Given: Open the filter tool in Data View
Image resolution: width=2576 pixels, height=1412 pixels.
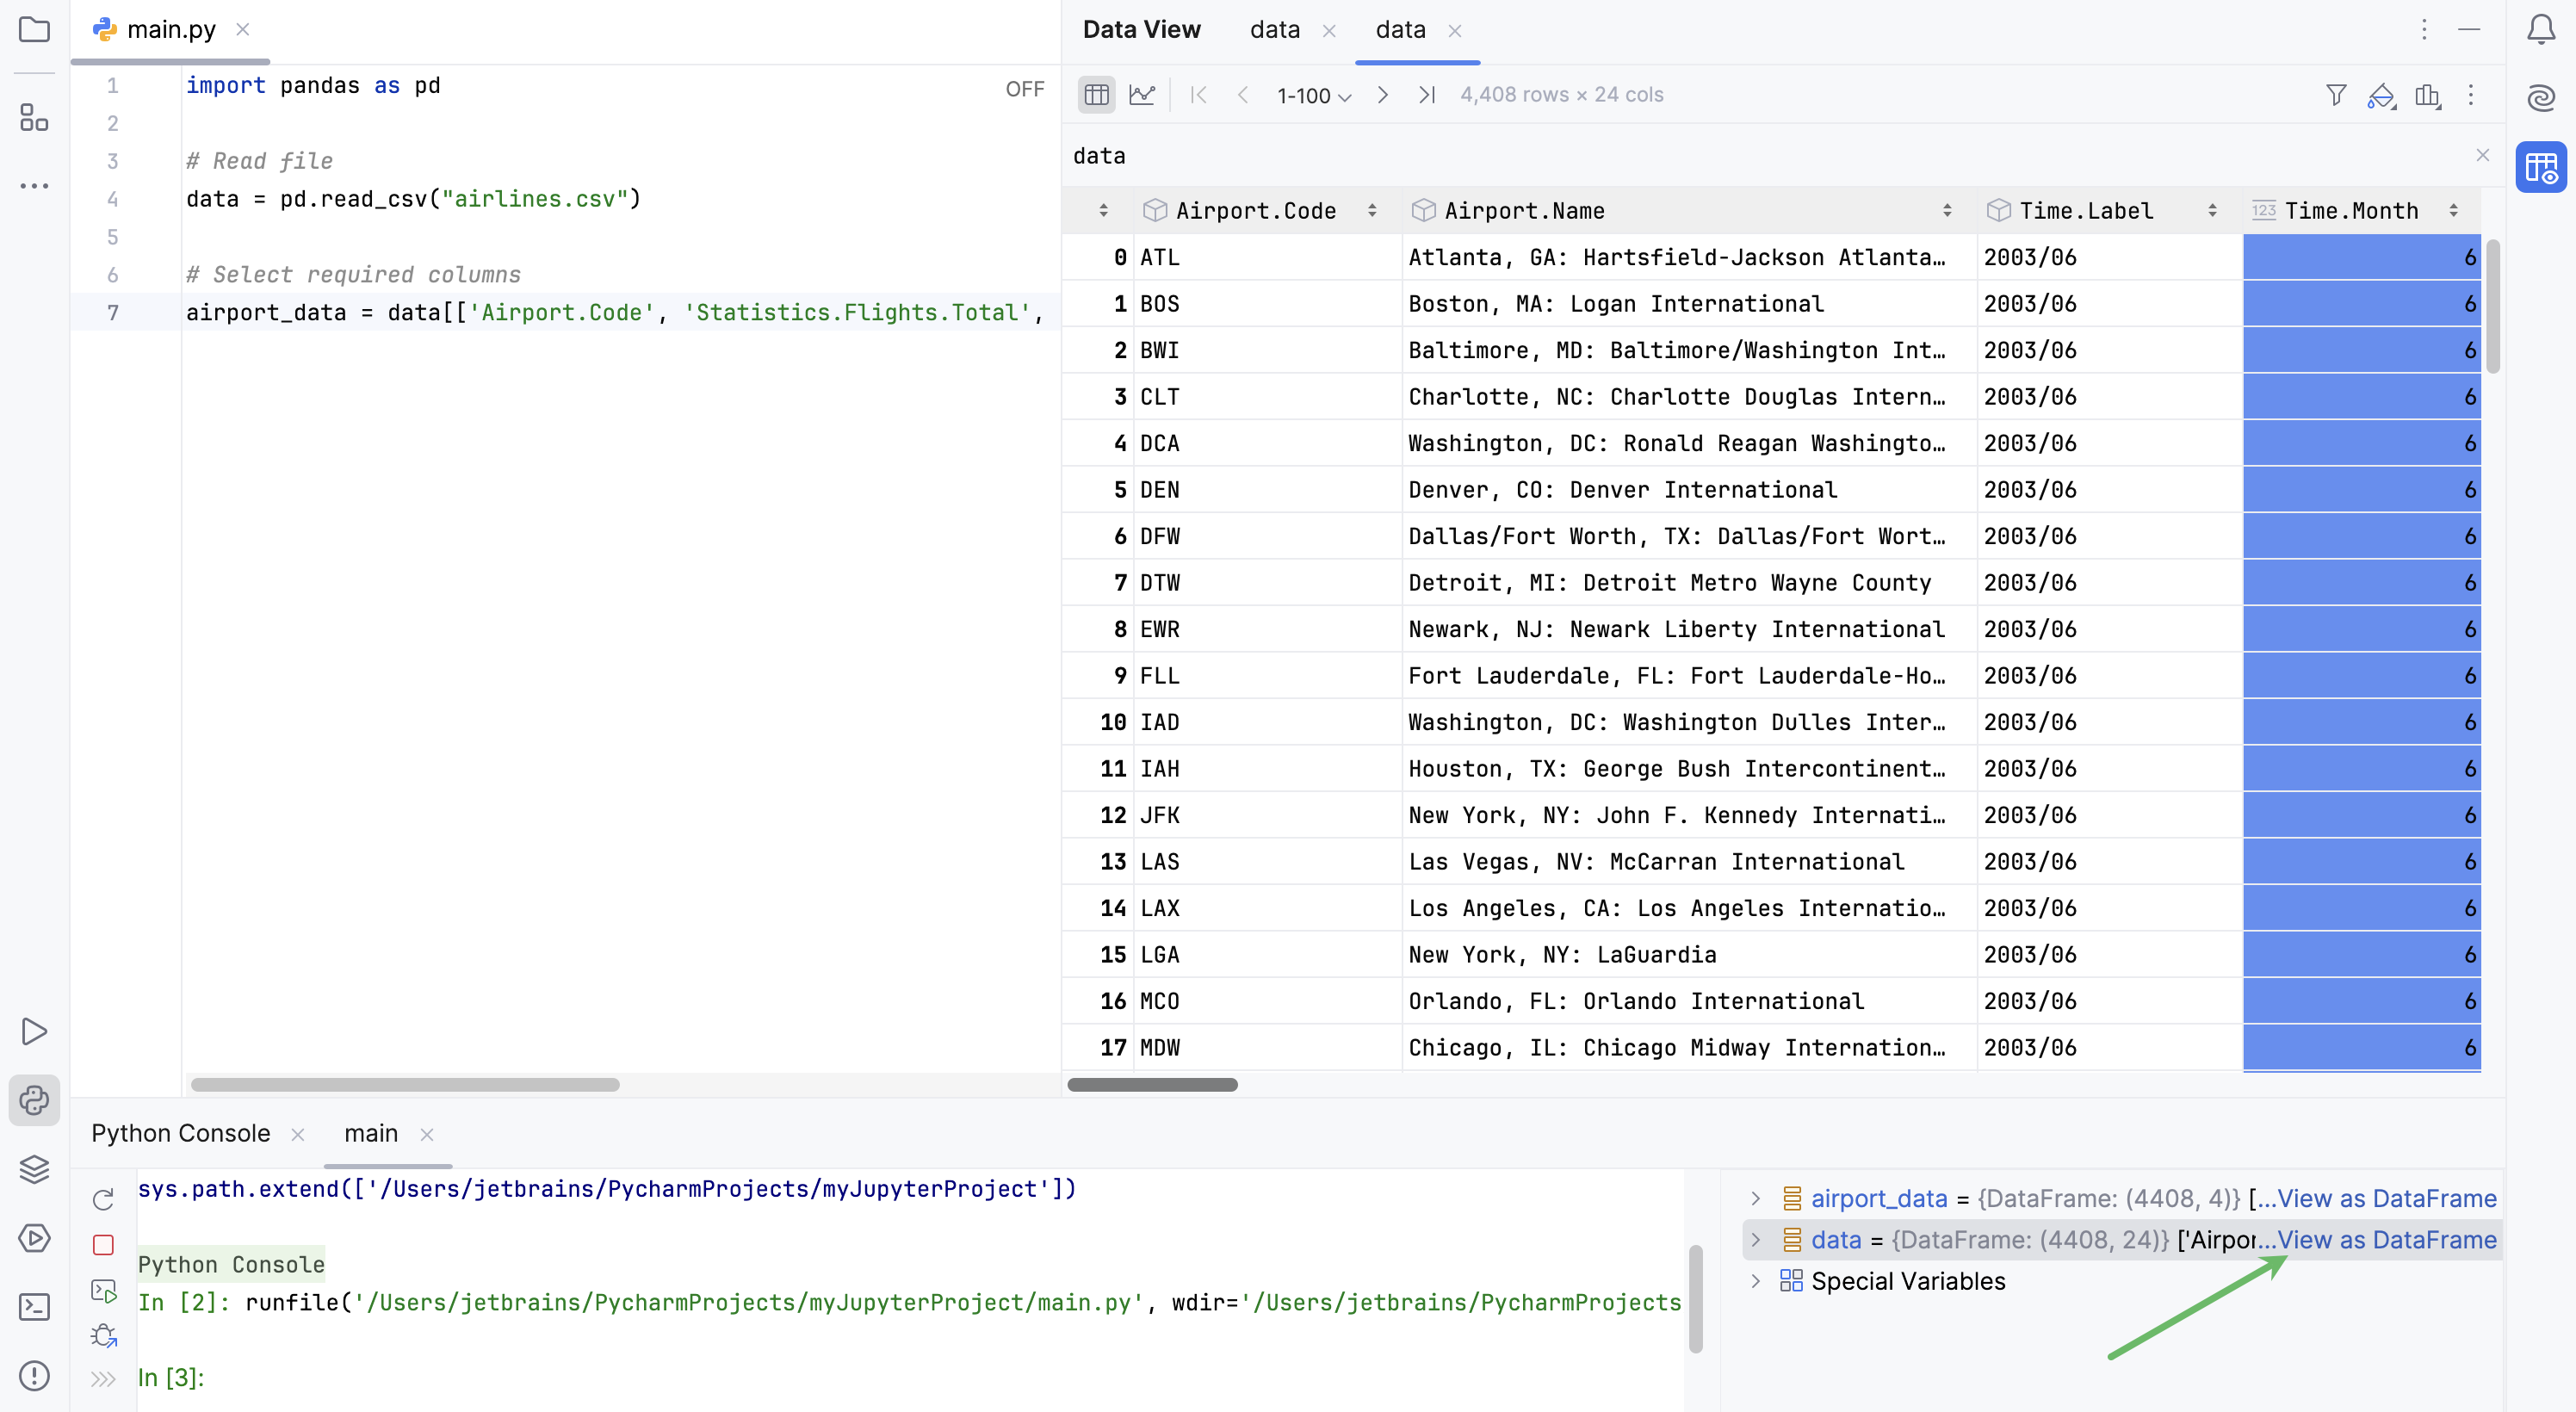Looking at the screenshot, I should pos(2336,95).
